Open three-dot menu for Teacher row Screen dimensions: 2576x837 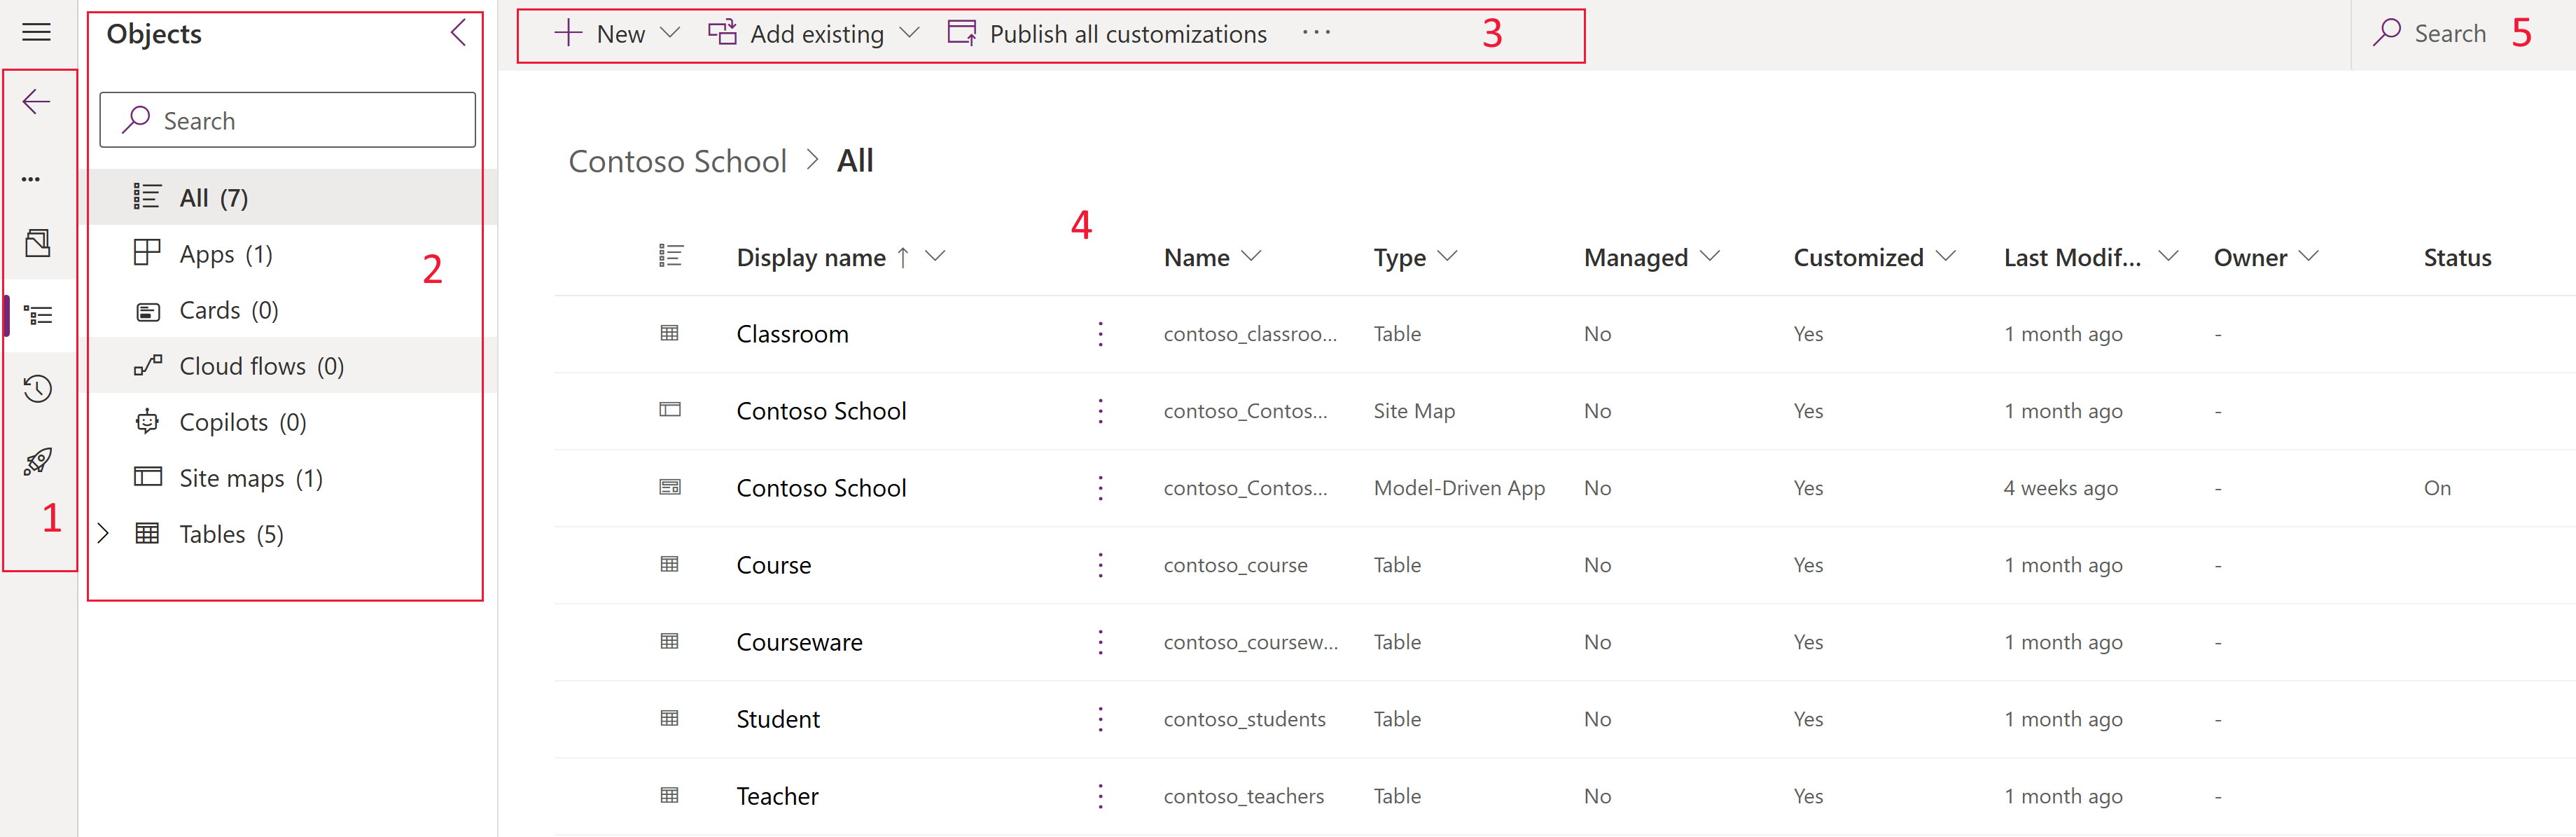1100,796
